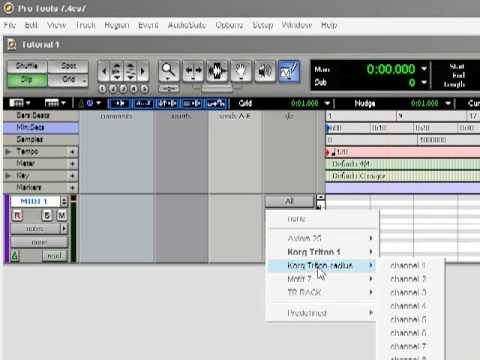Recall zoom preset 4
This screenshot has width=480, height=360.
134,89
